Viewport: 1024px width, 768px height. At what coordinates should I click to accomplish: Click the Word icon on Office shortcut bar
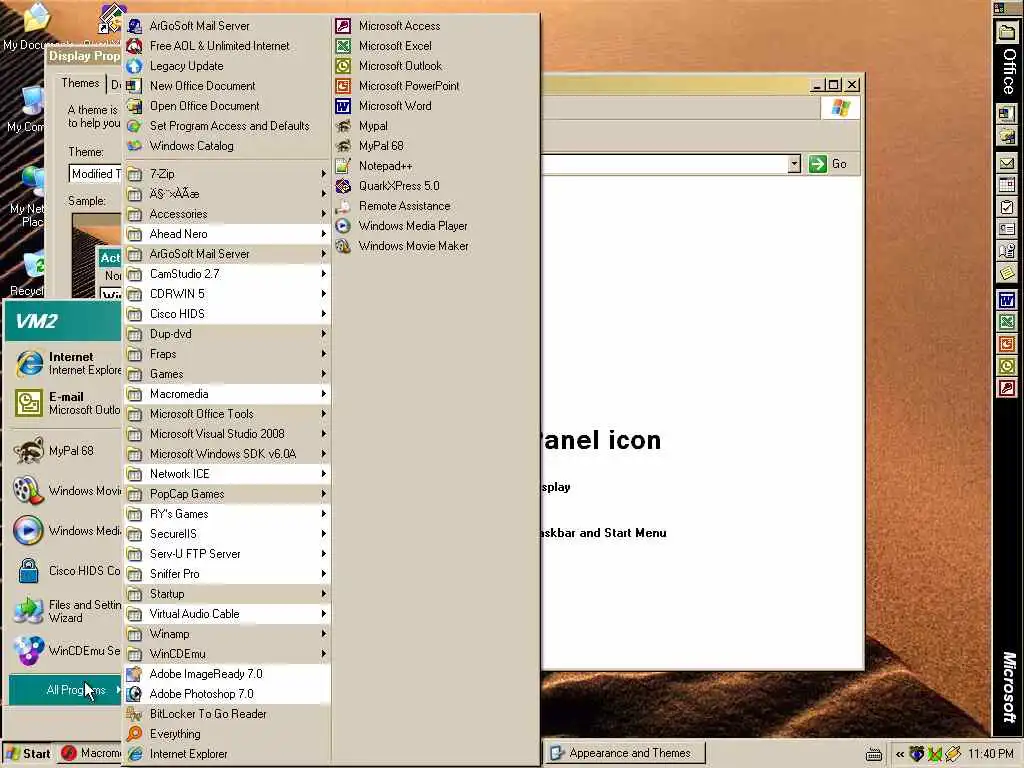[x=1006, y=300]
